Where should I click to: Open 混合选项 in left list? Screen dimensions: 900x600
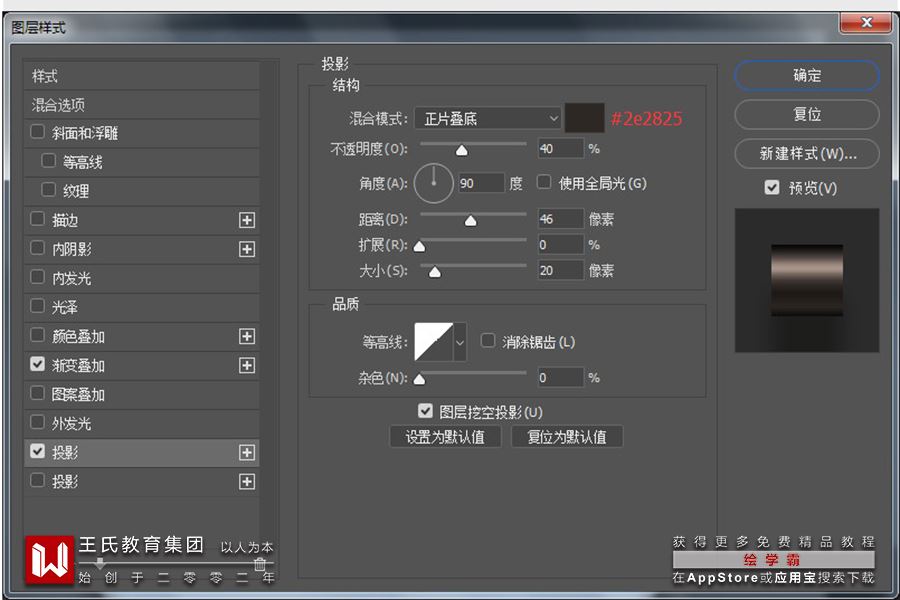(x=141, y=105)
